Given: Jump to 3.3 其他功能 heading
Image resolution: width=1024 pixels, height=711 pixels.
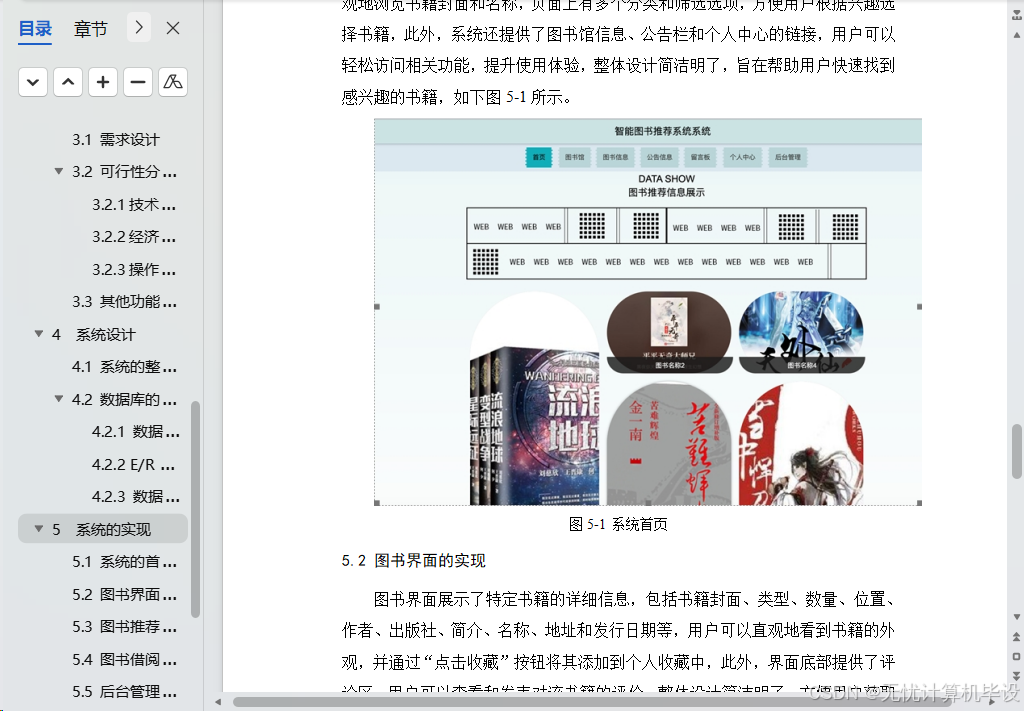Looking at the screenshot, I should (x=124, y=302).
